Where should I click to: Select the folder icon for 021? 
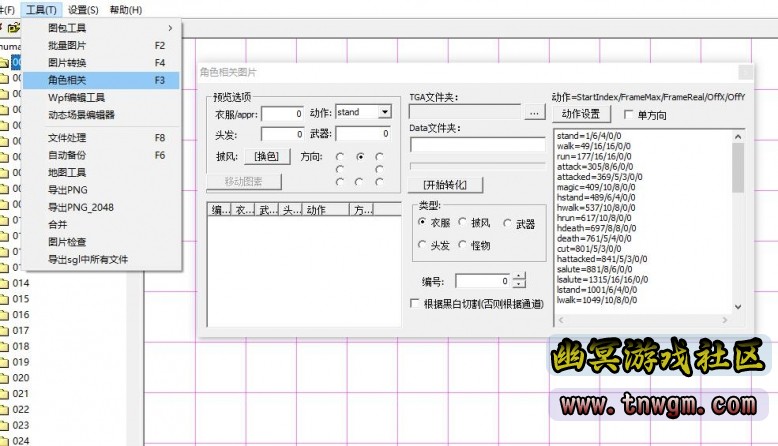coord(4,394)
